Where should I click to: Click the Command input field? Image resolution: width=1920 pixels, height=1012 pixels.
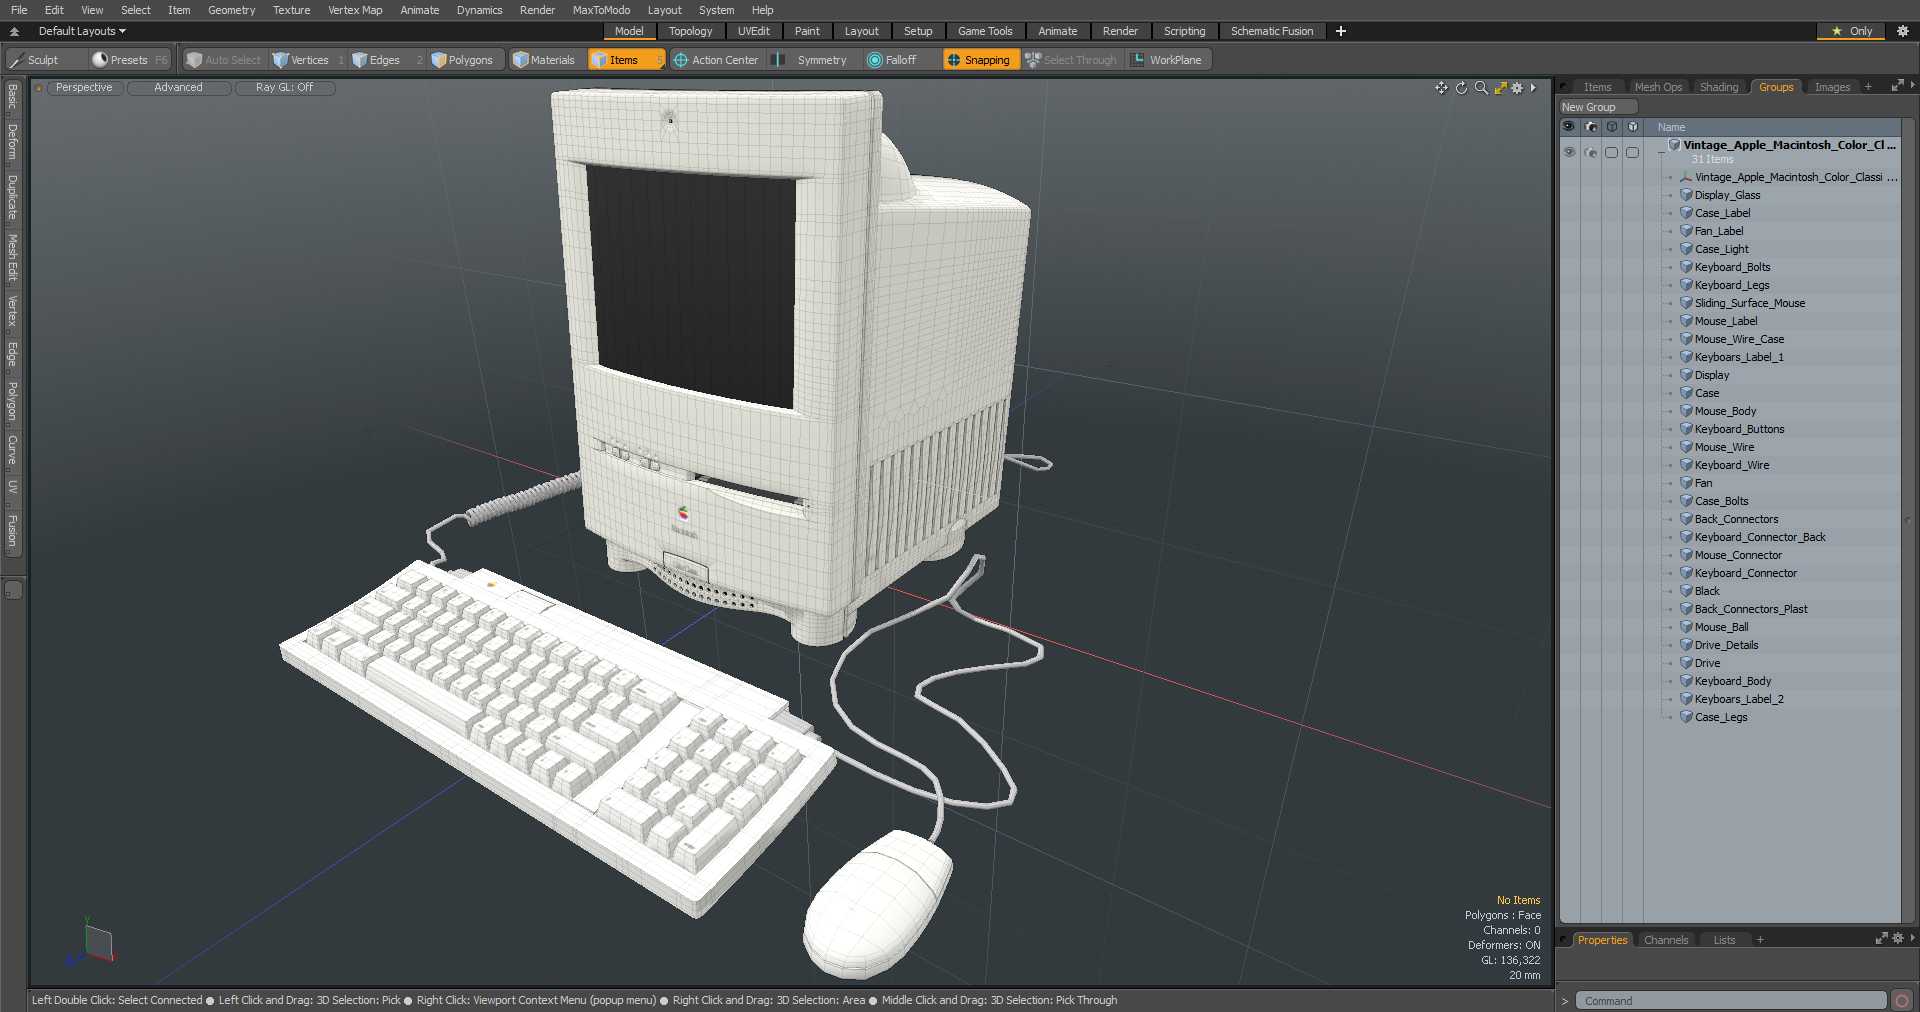point(1731,1000)
